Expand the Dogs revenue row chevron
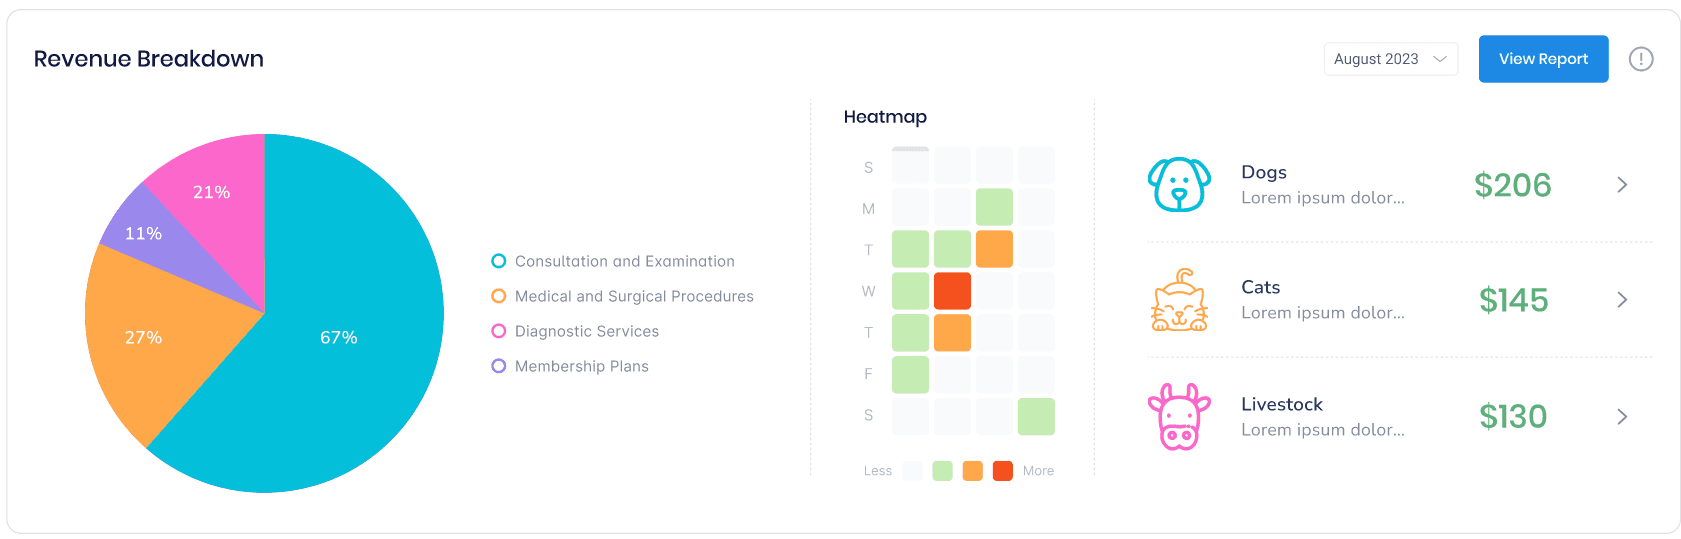The image size is (1681, 539). [1622, 185]
